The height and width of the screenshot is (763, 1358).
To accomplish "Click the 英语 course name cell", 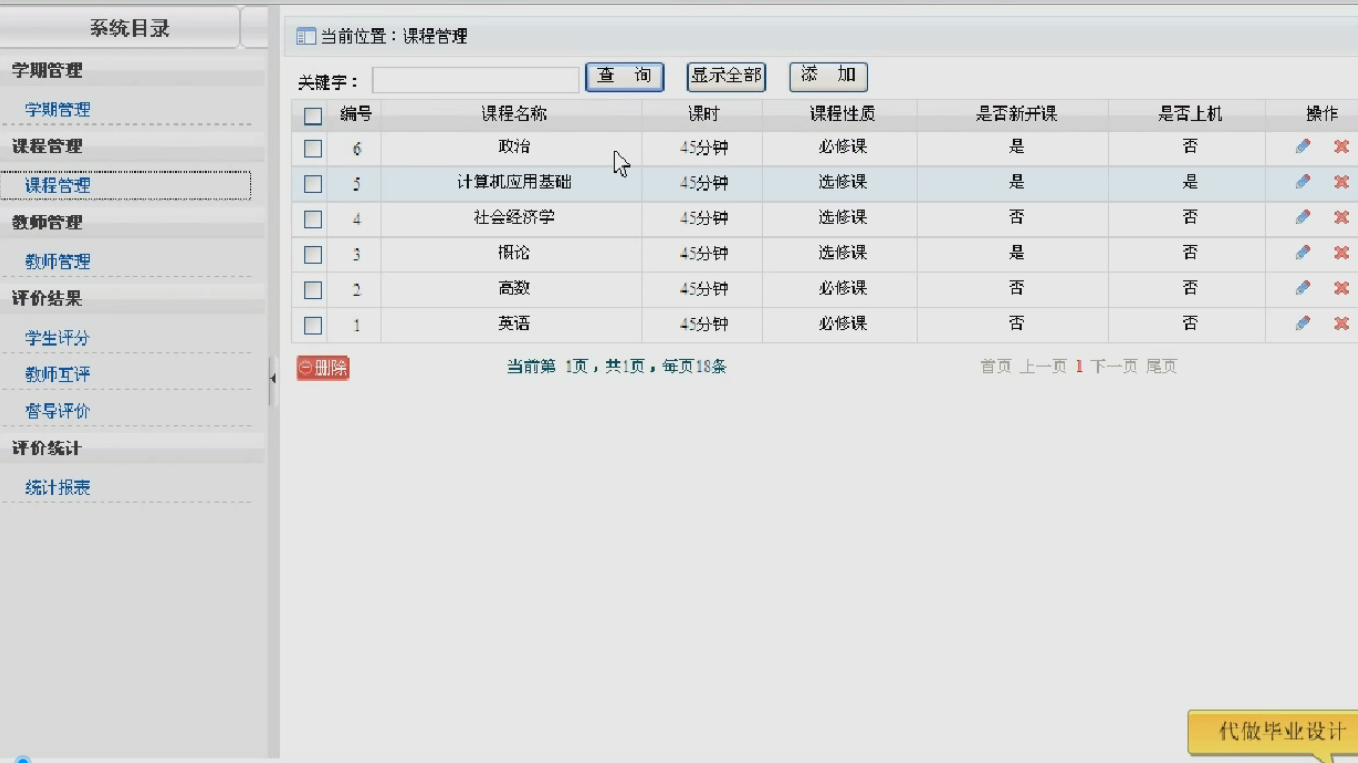I will tap(514, 323).
